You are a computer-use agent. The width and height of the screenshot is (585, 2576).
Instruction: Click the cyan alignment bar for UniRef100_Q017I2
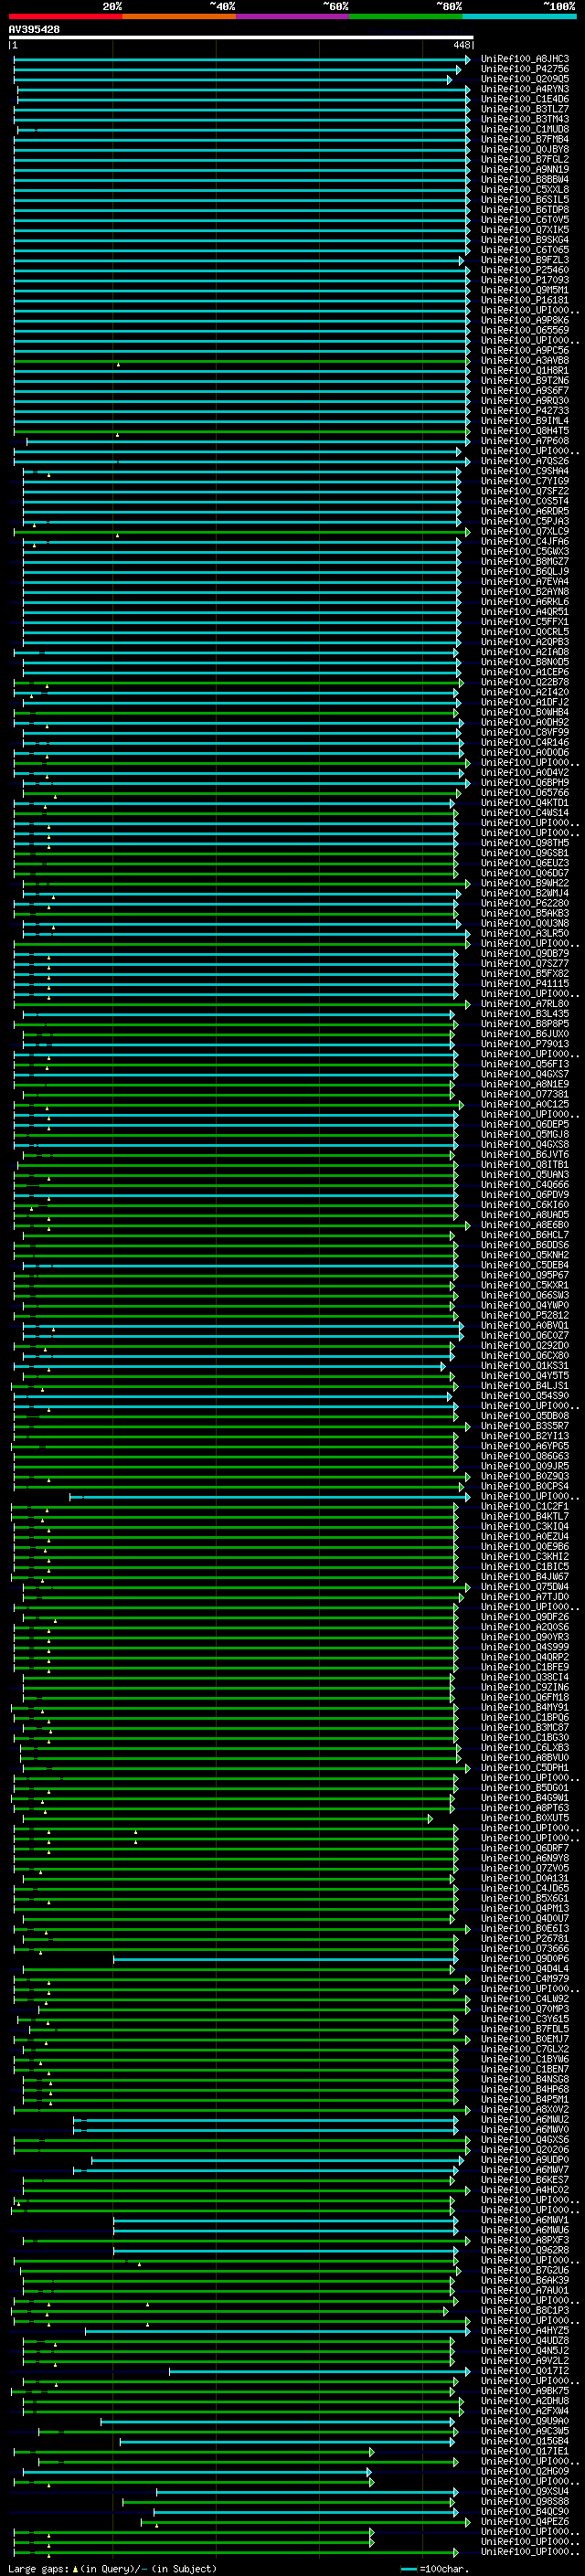pos(319,2372)
